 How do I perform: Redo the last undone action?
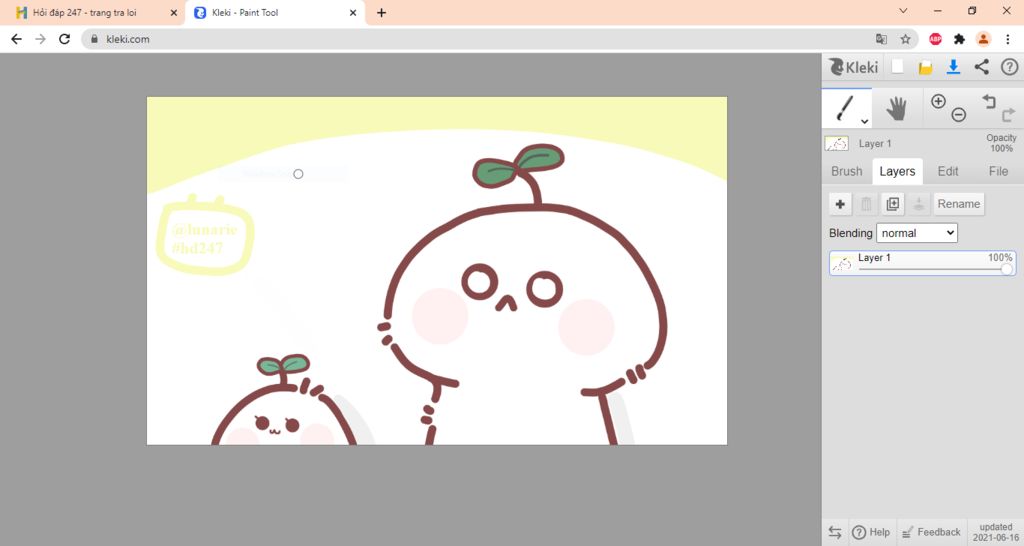pyautogui.click(x=1008, y=115)
